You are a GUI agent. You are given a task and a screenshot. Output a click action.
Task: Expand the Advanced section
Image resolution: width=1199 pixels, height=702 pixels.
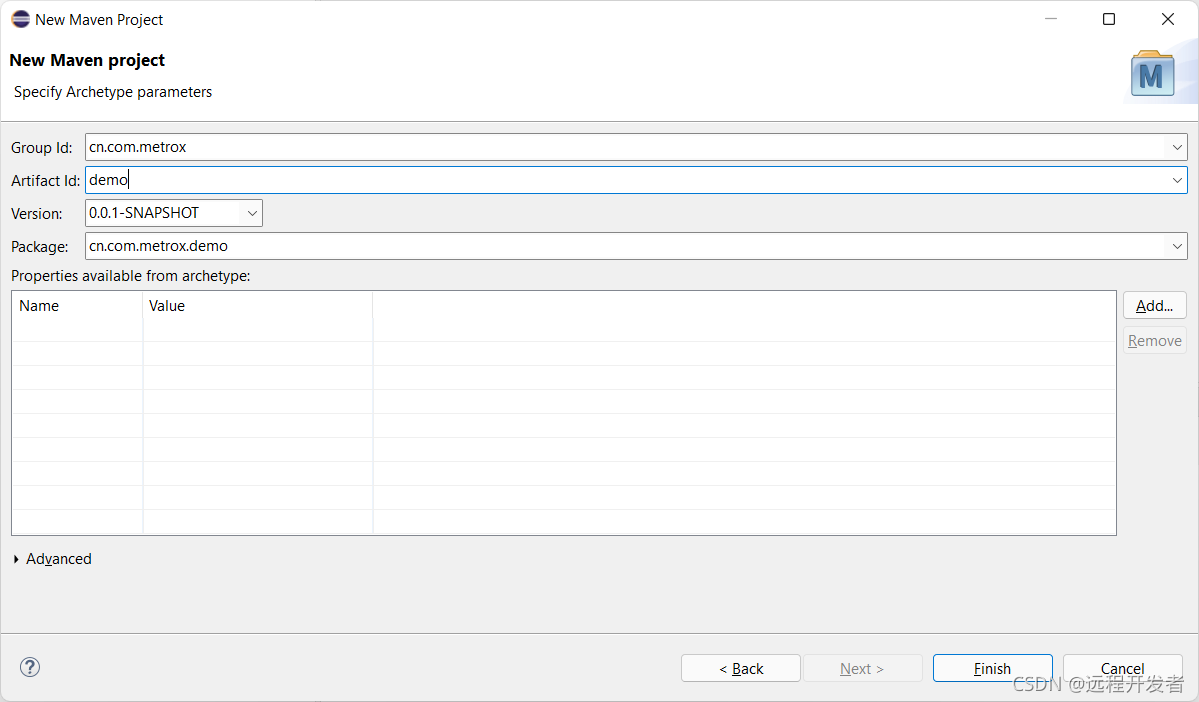click(x=52, y=559)
